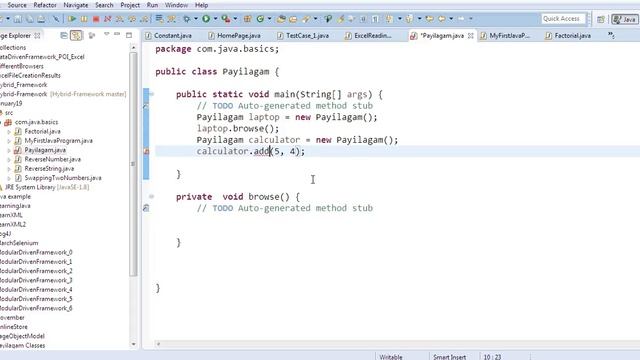
Task: Click the Writable status bar entry
Action: (x=391, y=357)
